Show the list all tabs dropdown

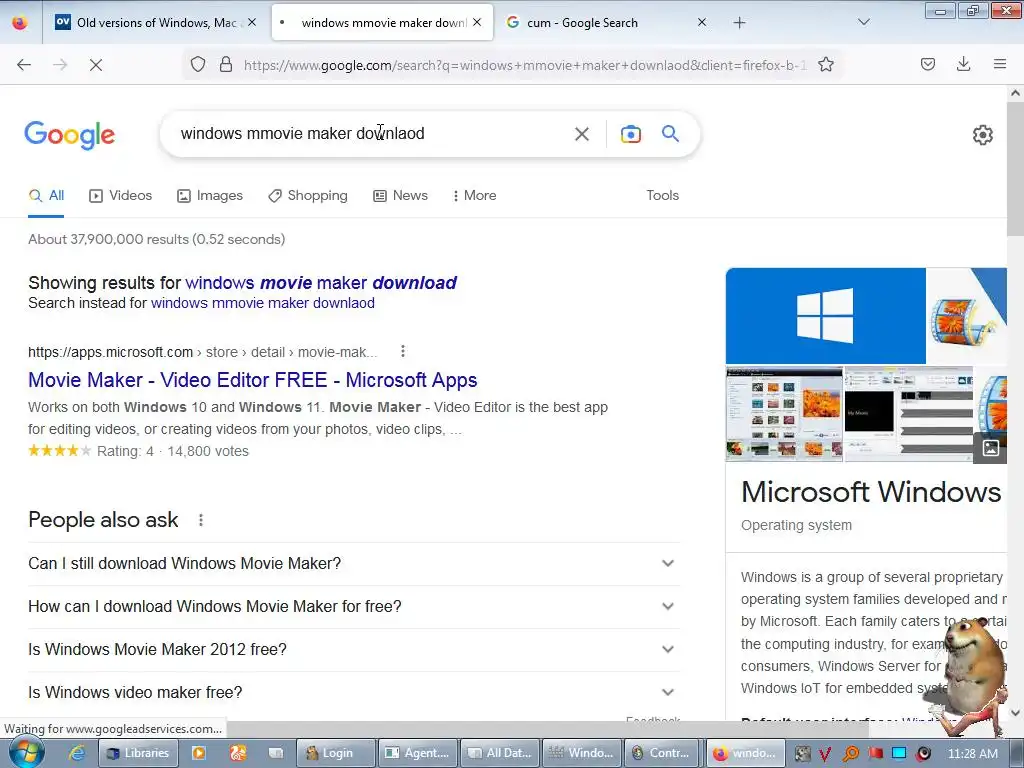coord(863,22)
